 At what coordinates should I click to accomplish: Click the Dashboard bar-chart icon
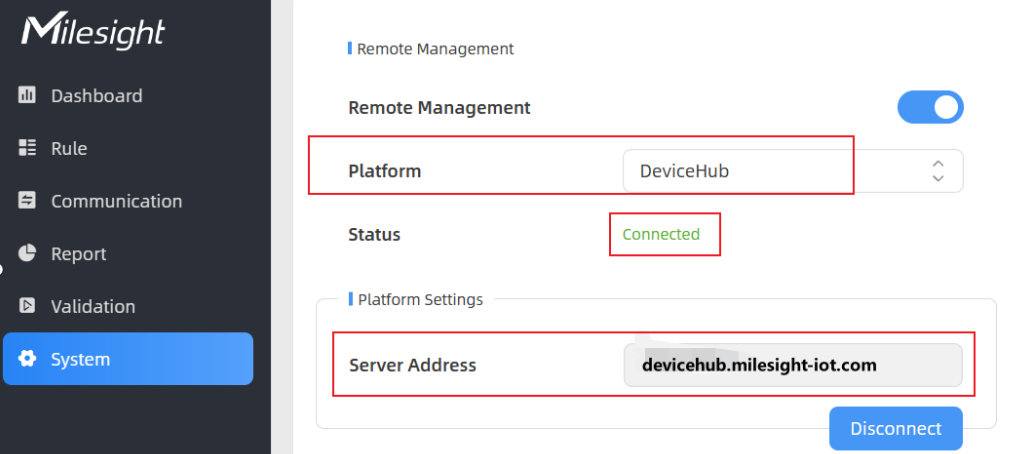(x=26, y=95)
